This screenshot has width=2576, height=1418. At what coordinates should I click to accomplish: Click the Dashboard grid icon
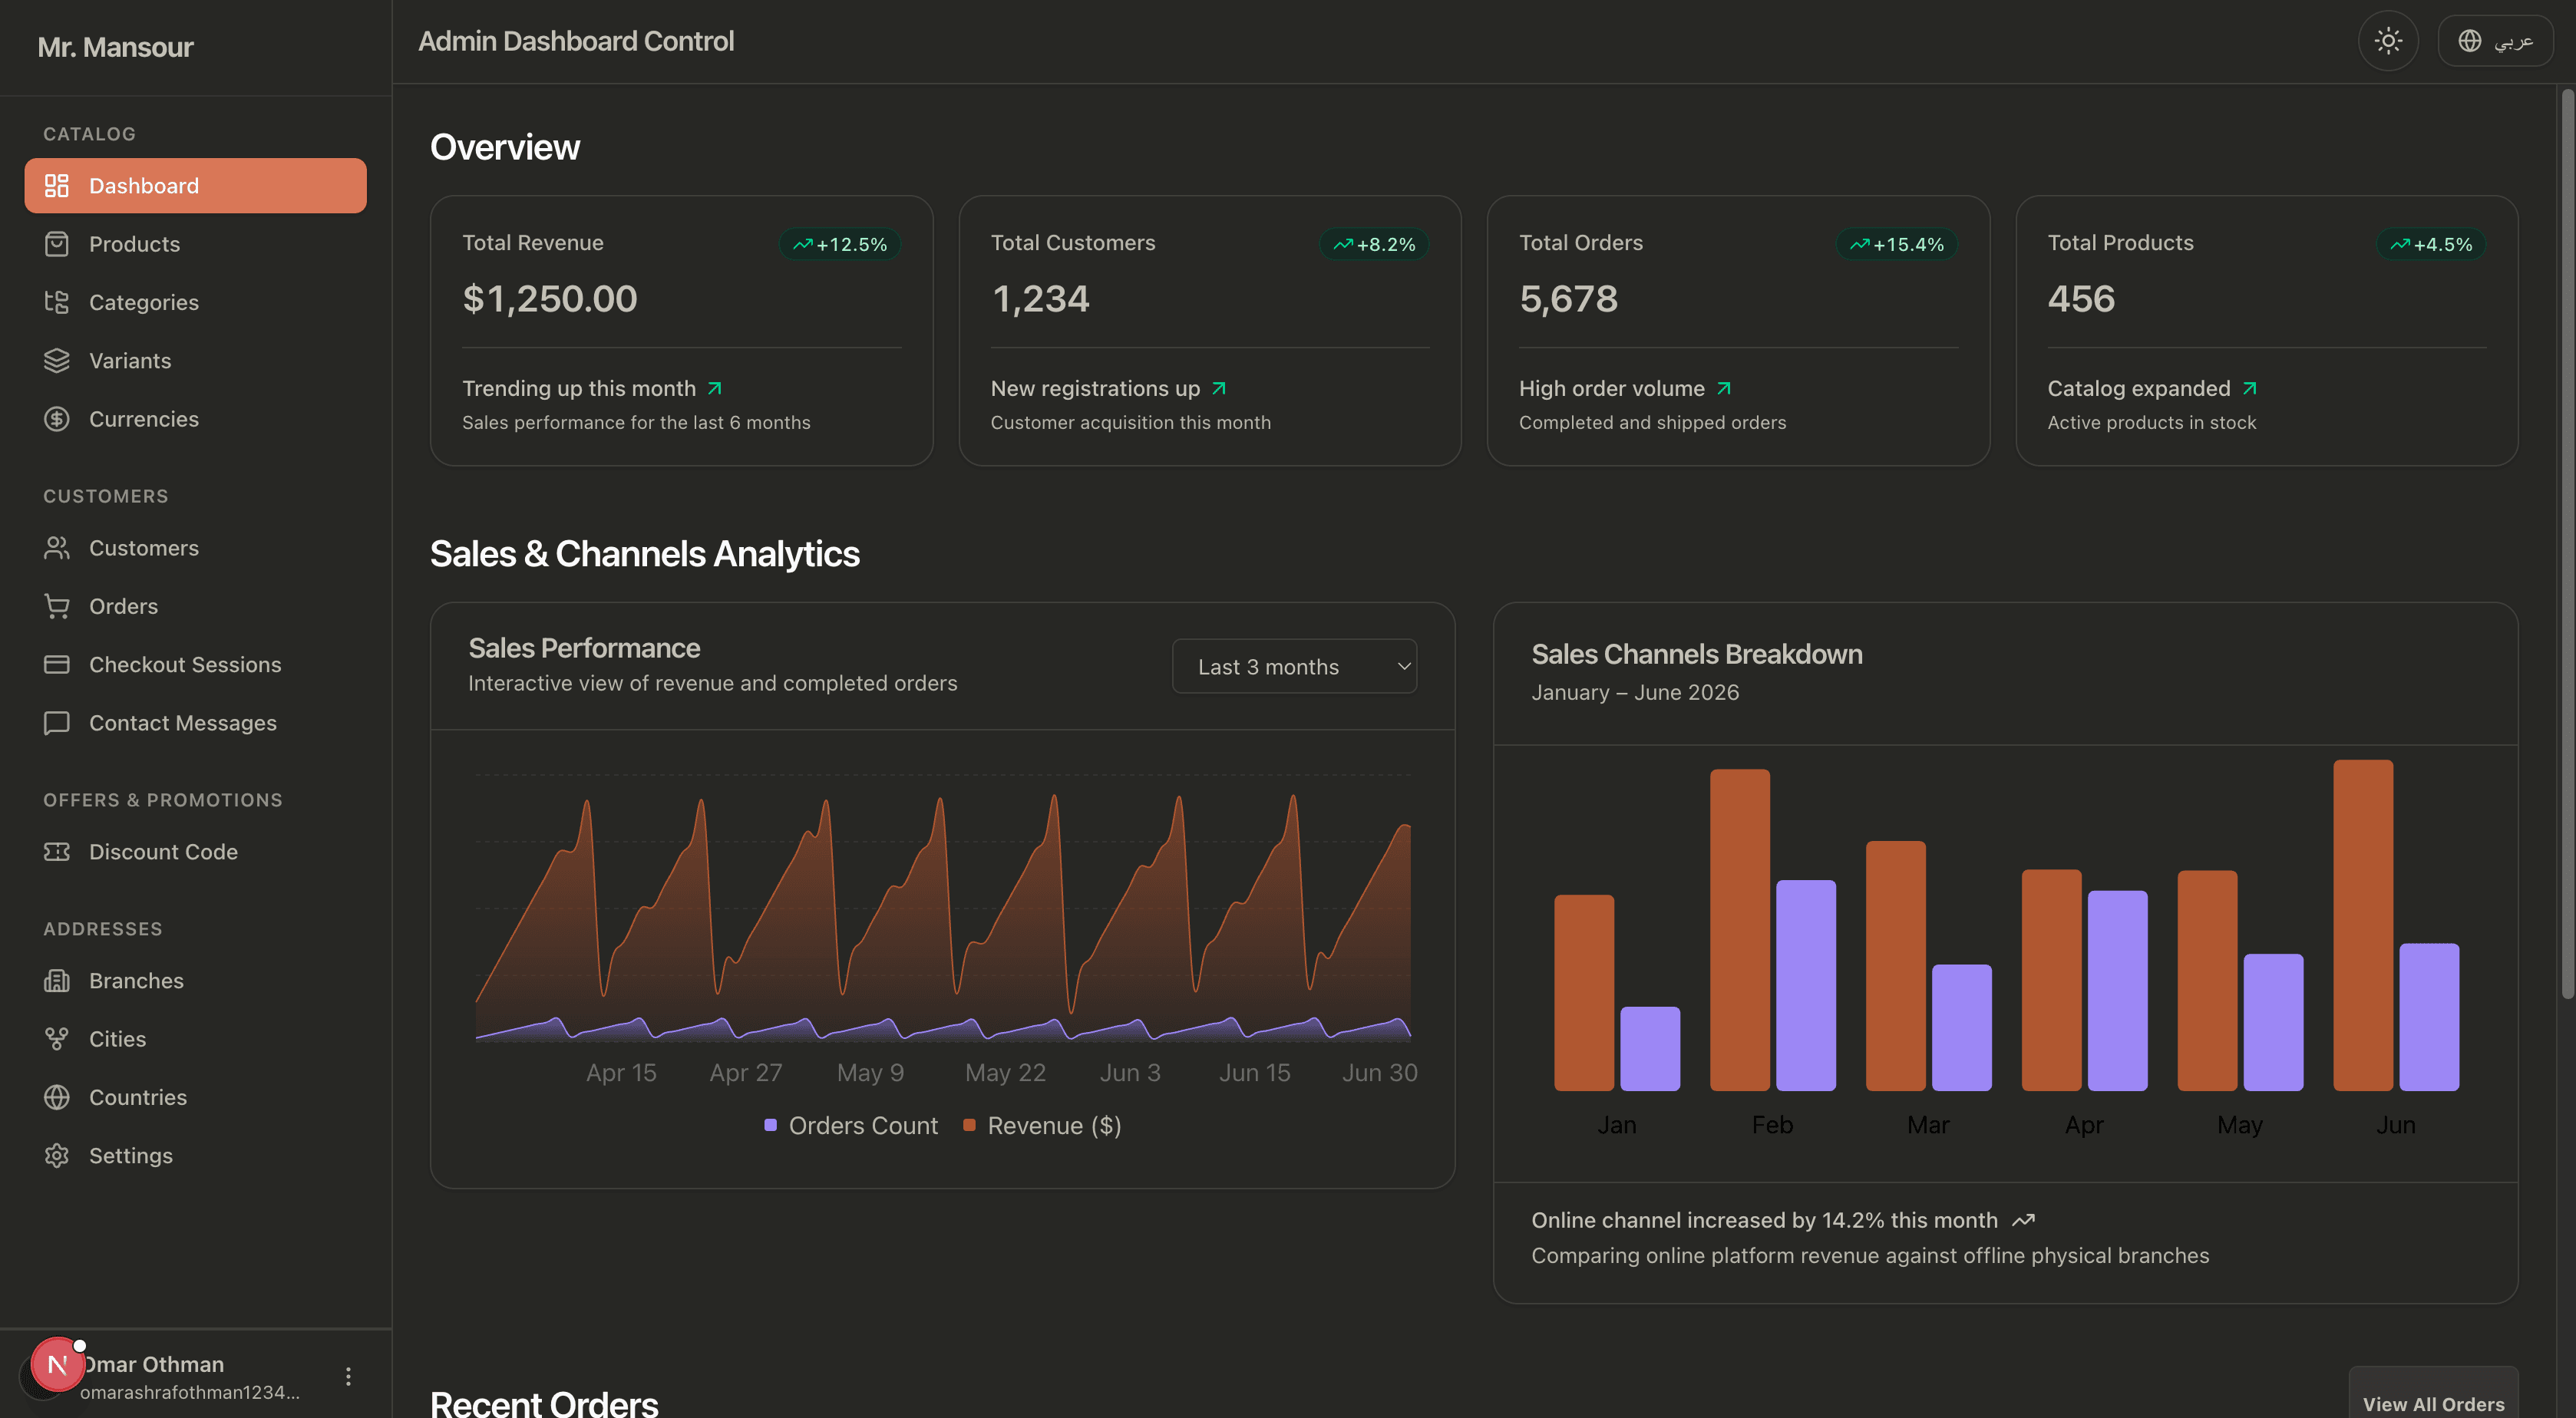point(57,186)
